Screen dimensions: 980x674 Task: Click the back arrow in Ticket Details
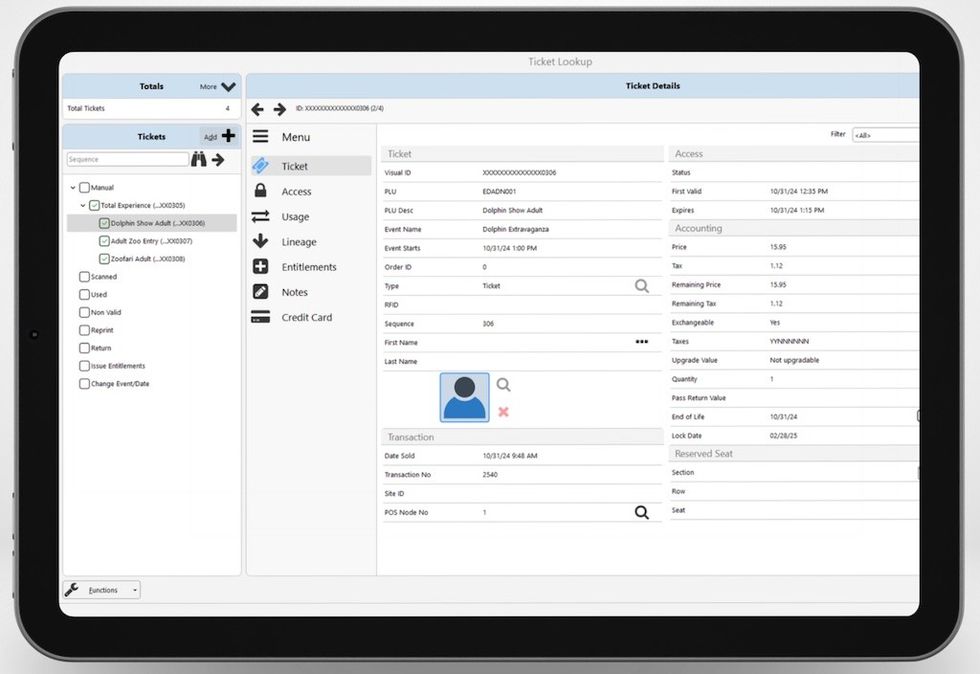258,109
